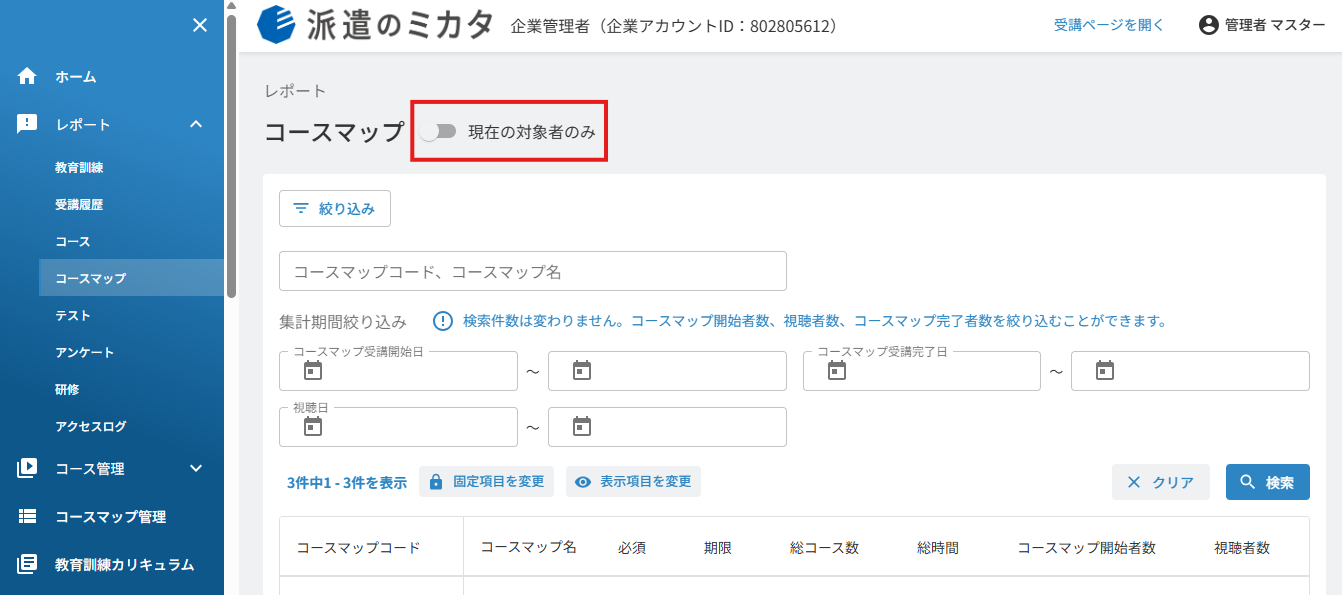Click the コース管理 play icon
Screen dimensions: 1342x595
pyautogui.click(x=27, y=468)
